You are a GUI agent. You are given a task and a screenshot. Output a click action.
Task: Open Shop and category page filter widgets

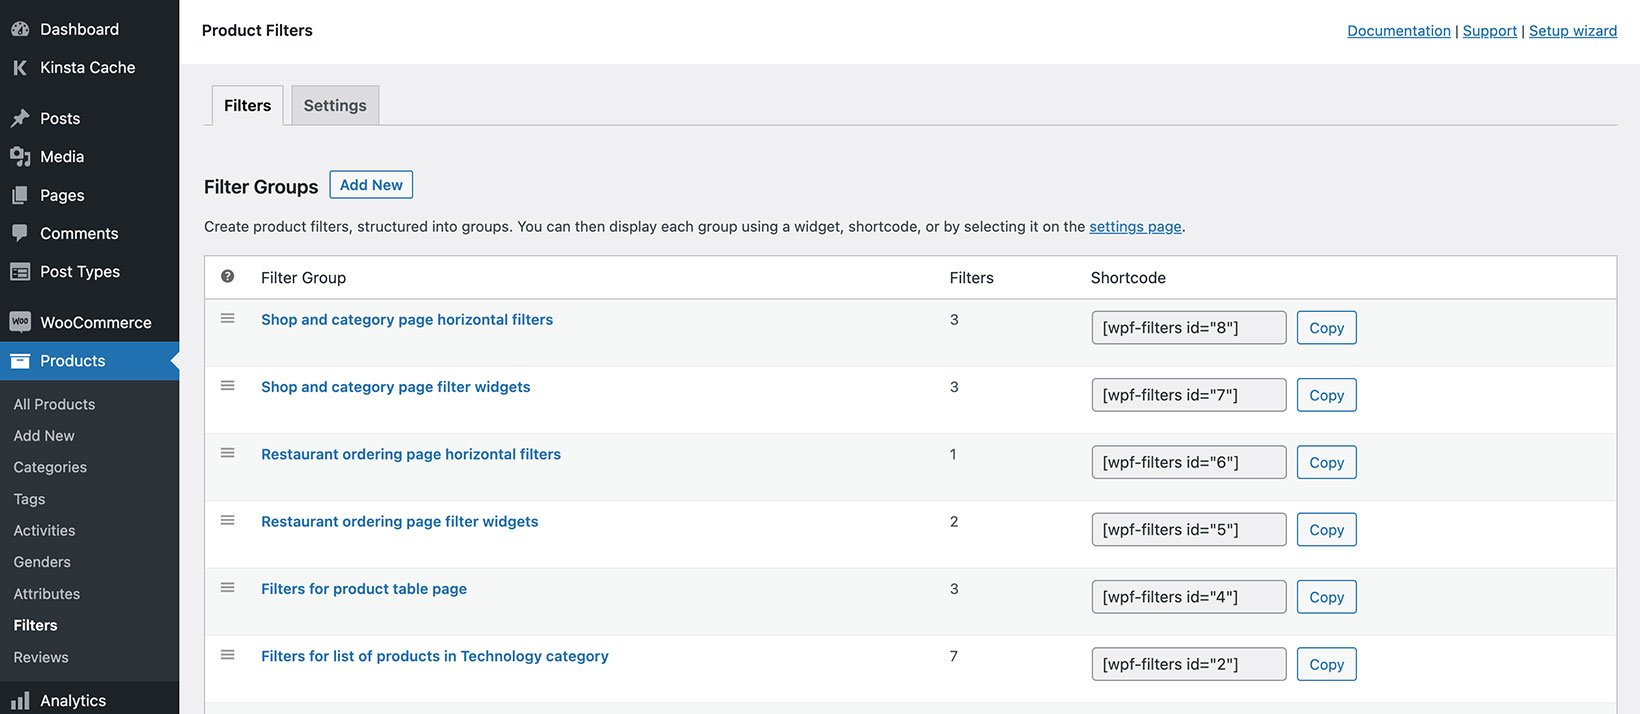[x=395, y=387]
